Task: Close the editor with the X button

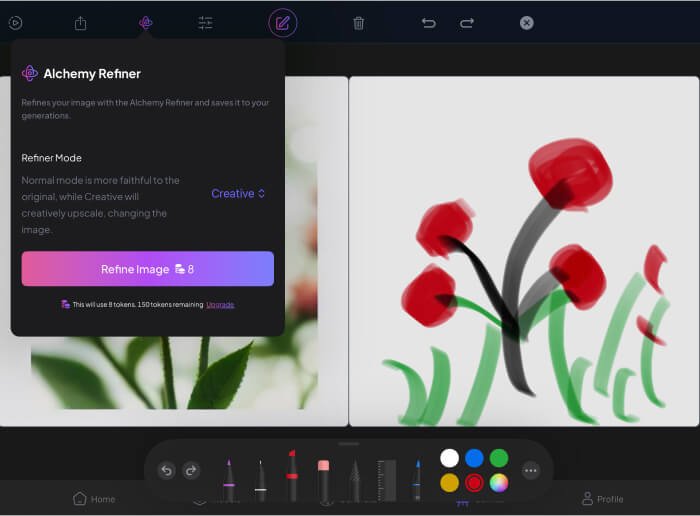Action: (527, 23)
